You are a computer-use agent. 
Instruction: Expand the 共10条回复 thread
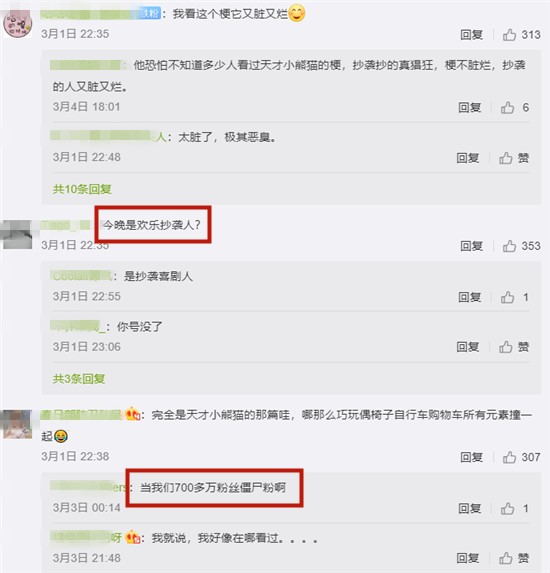(x=82, y=189)
